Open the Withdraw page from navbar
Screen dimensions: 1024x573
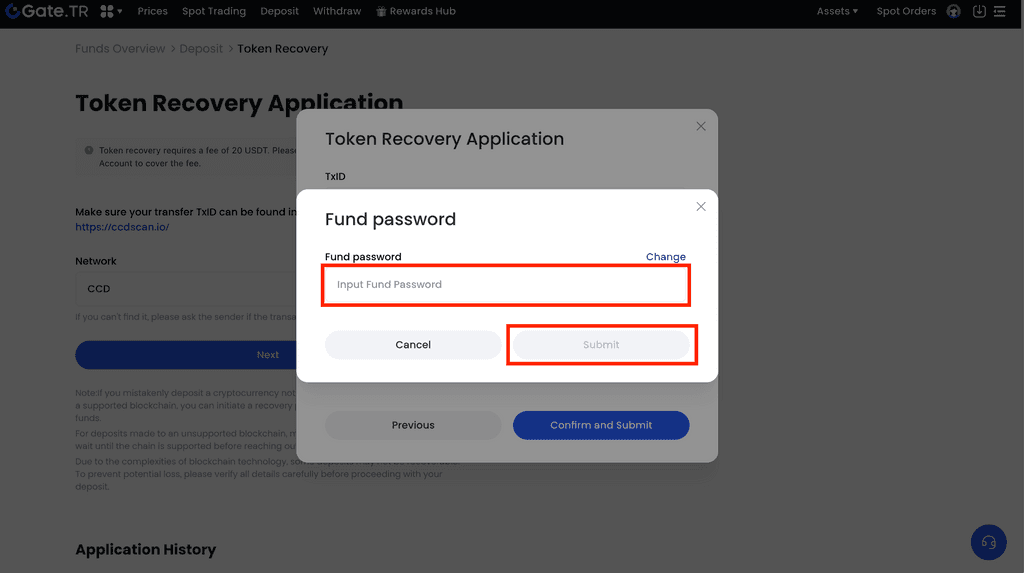click(337, 11)
